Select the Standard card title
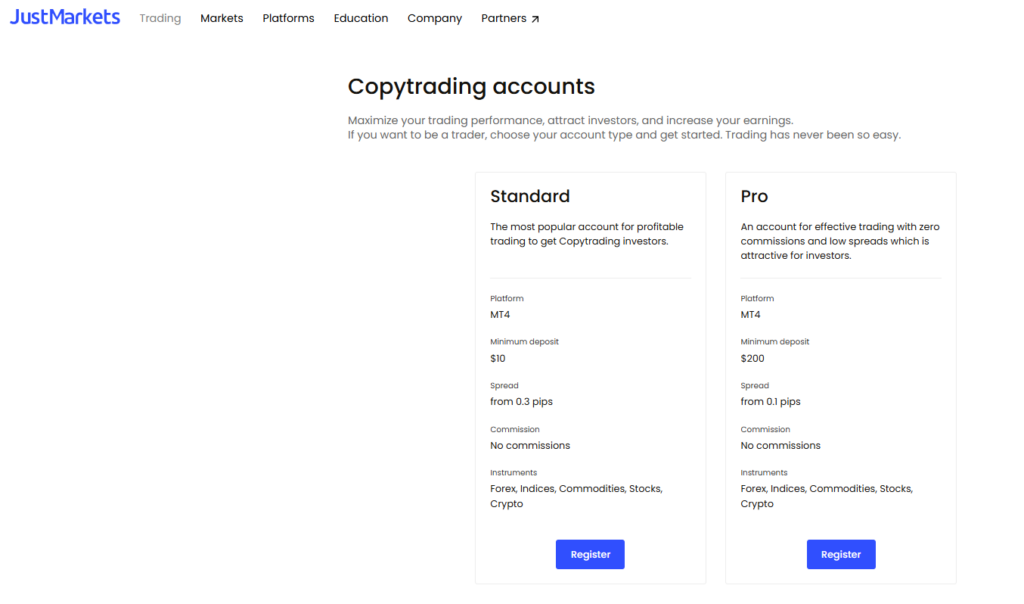 [530, 196]
